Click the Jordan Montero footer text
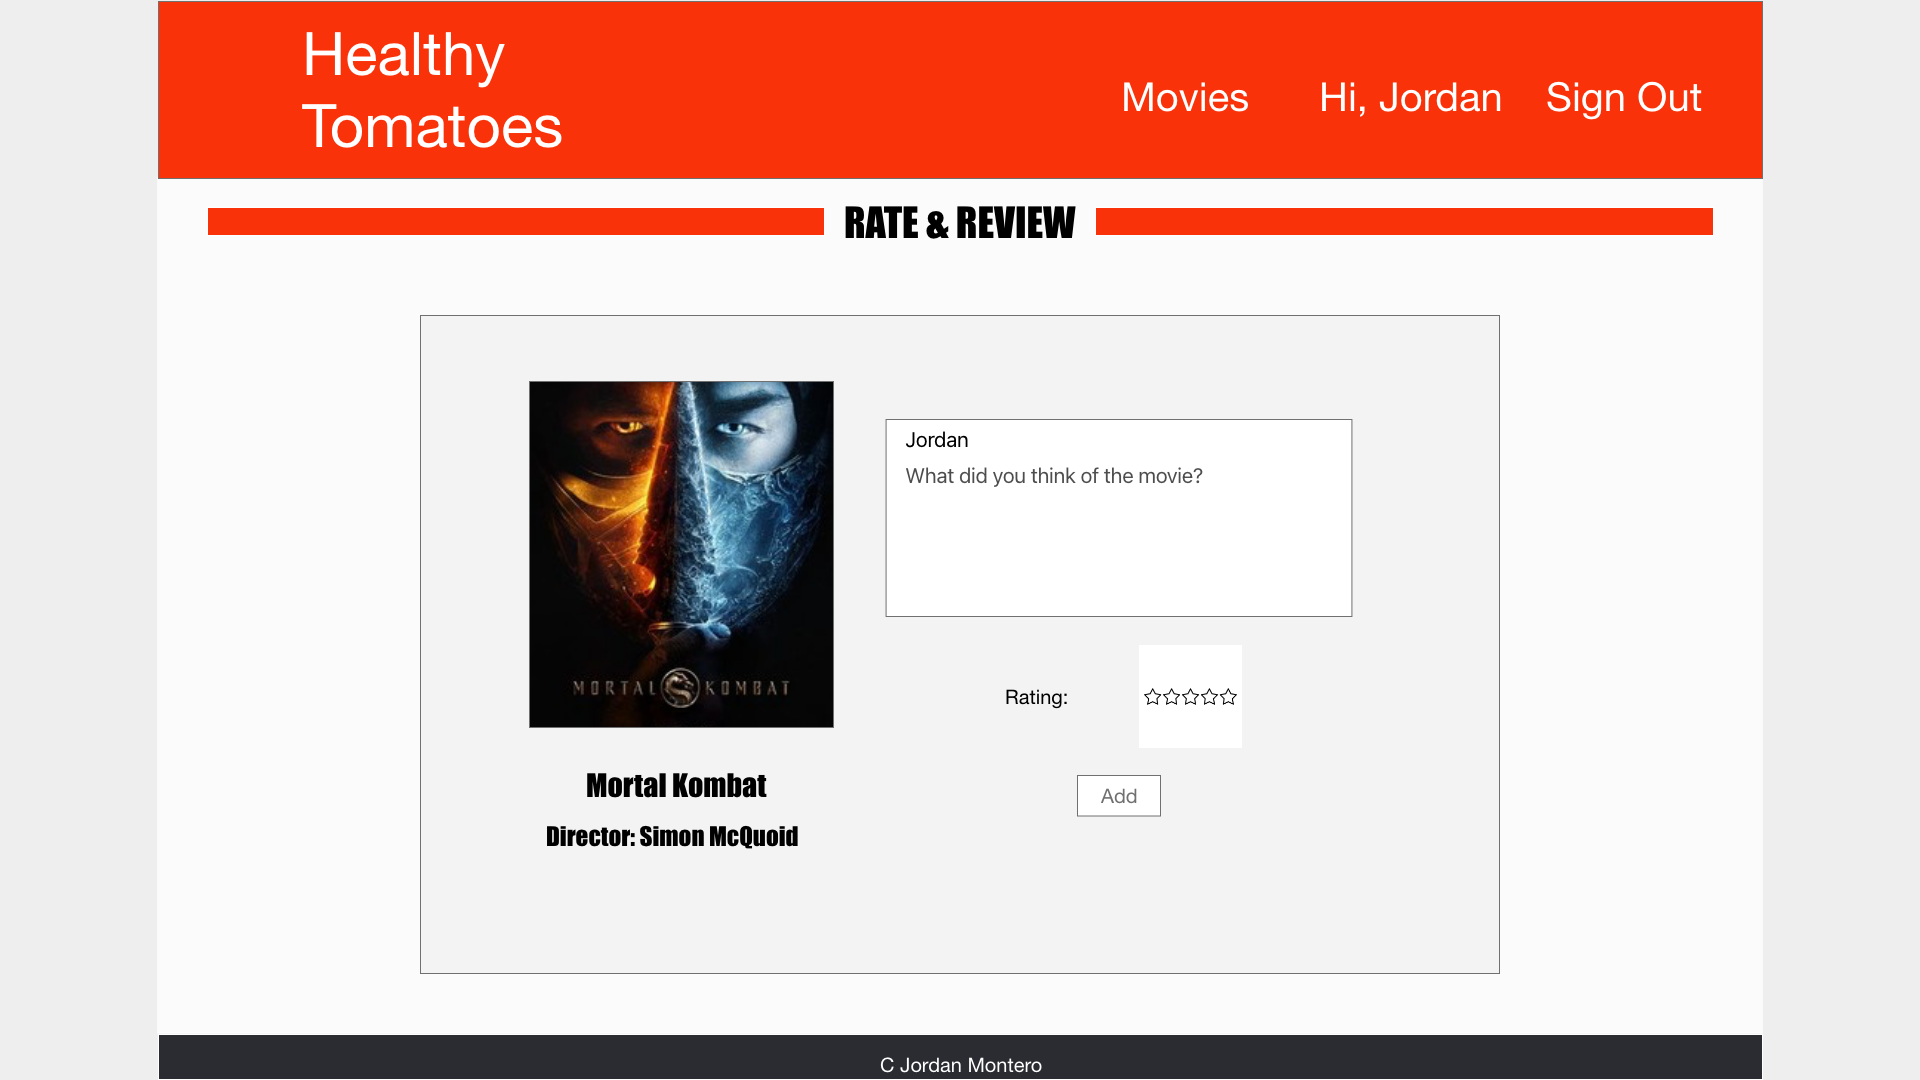Viewport: 1920px width, 1080px height. [960, 1065]
